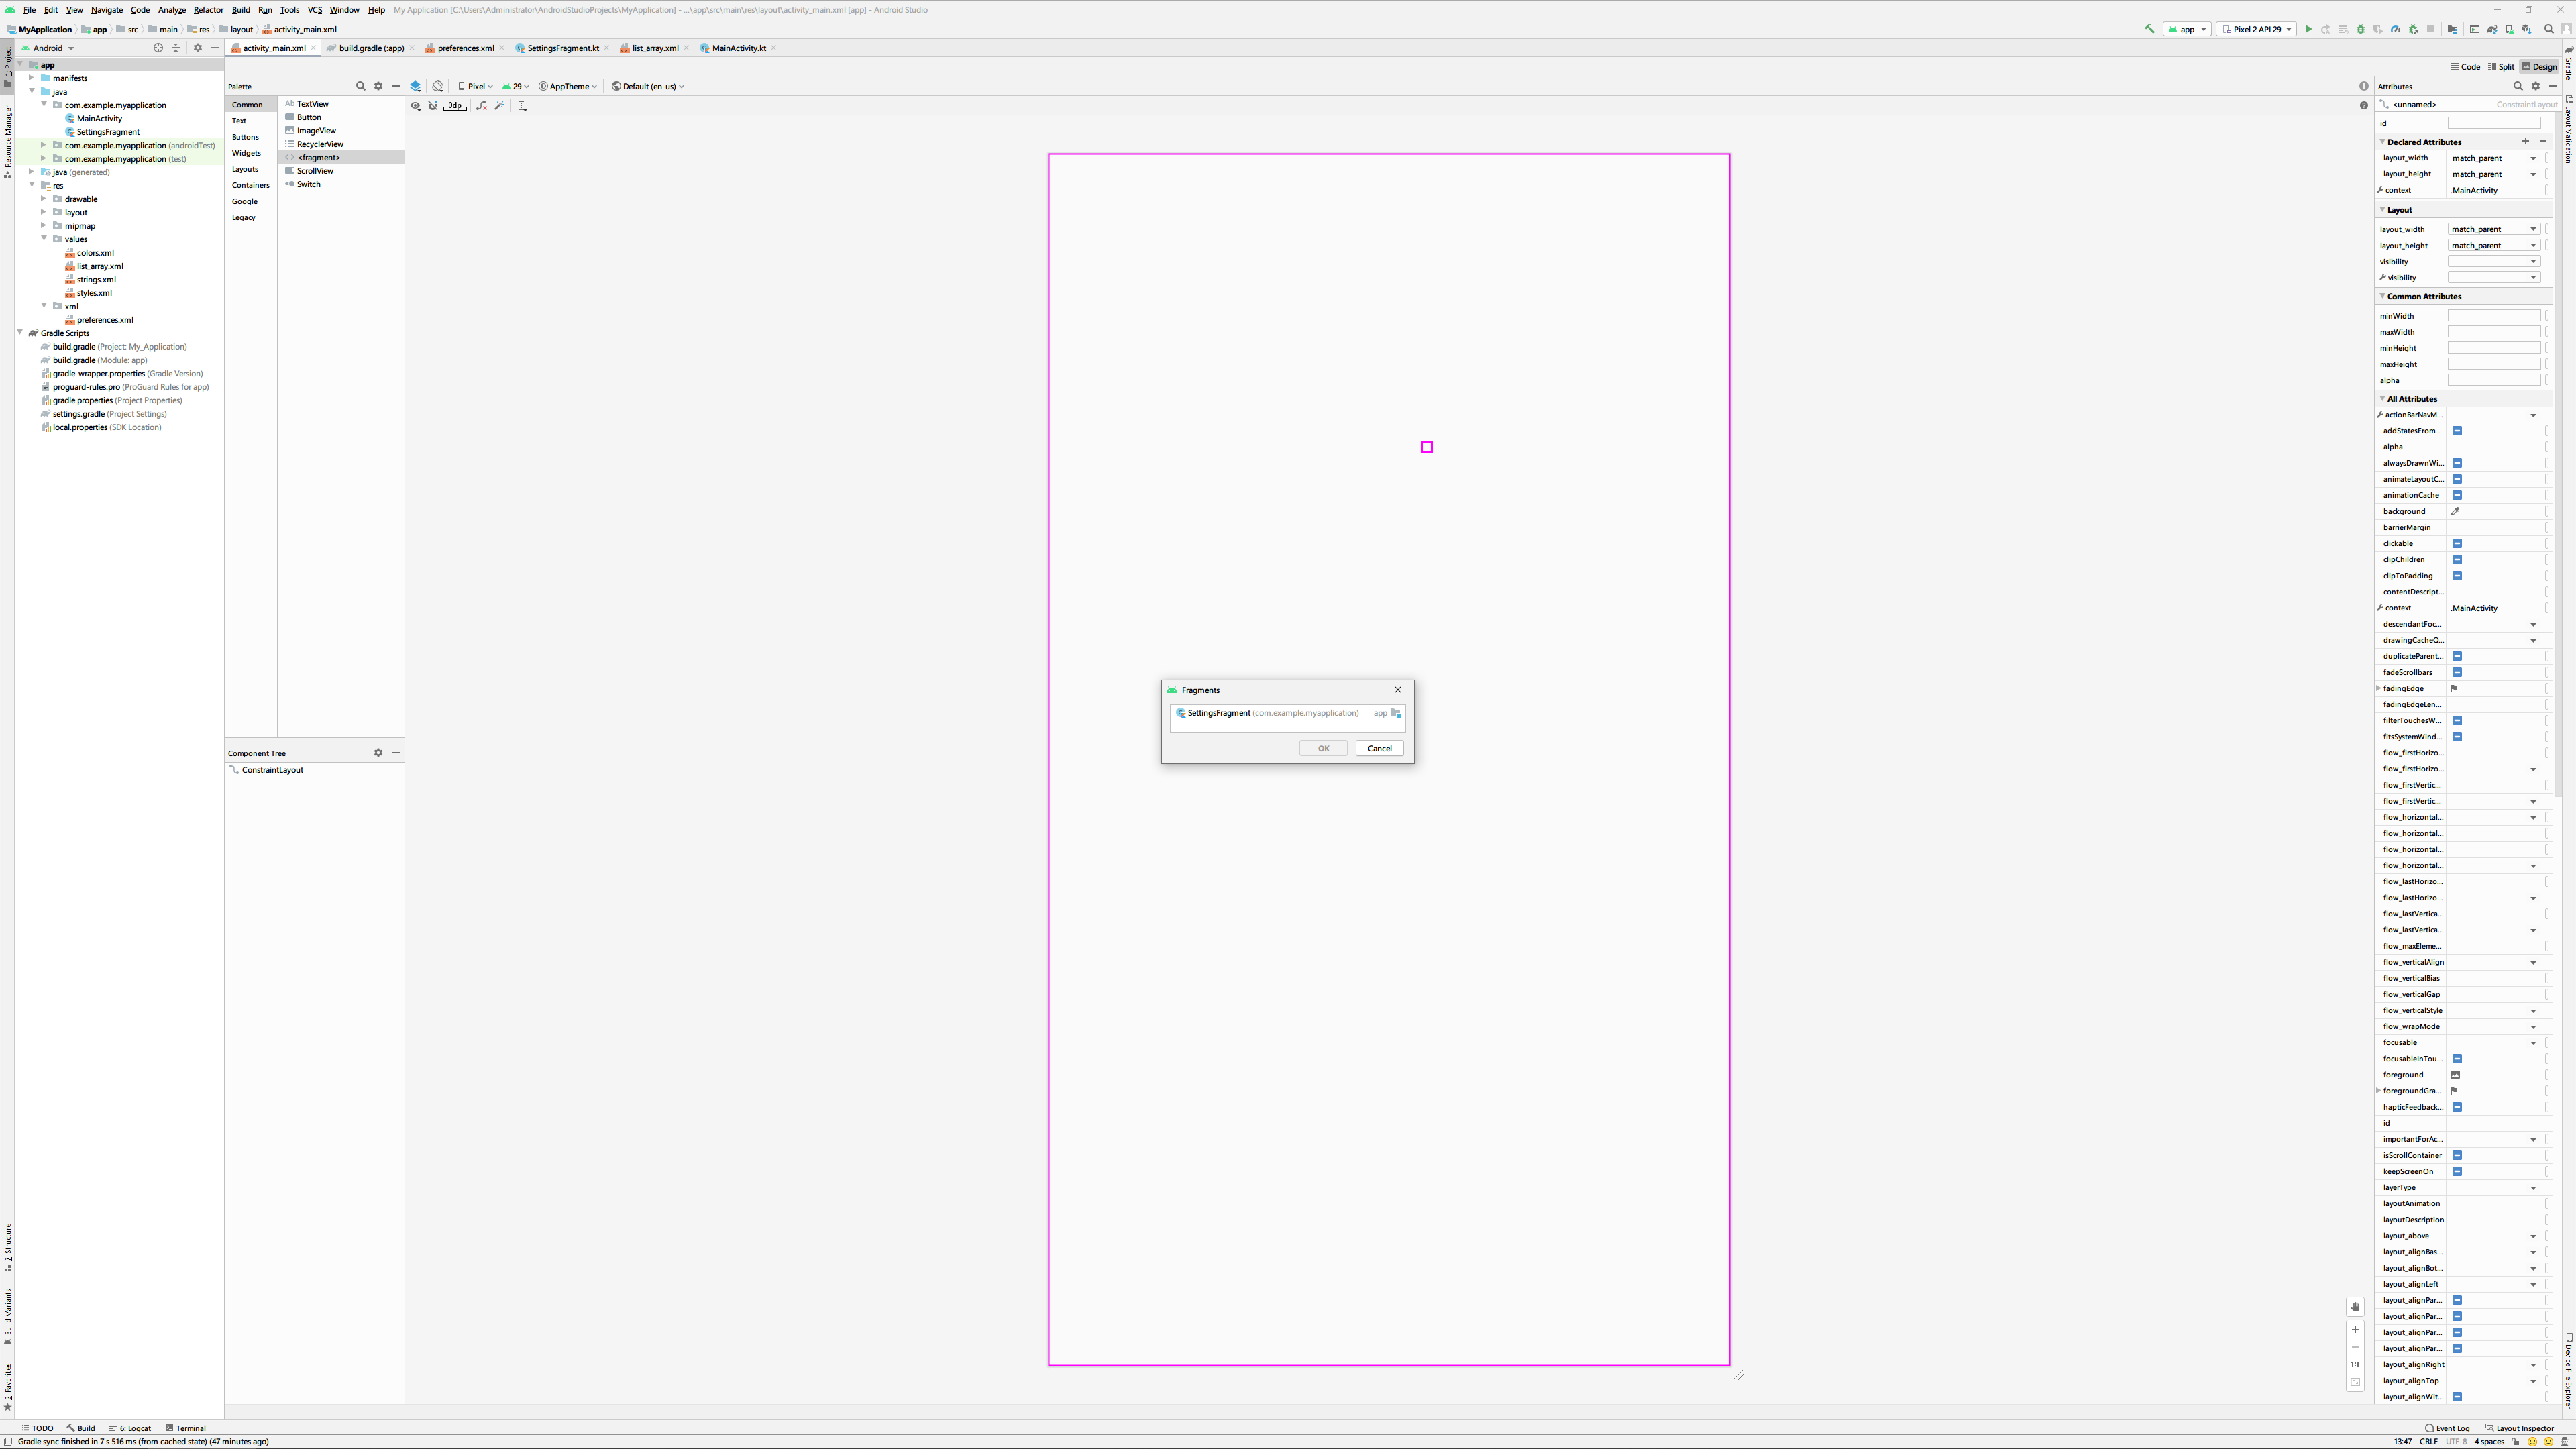Click the pan hand tool in canvas
The height and width of the screenshot is (1449, 2576).
tap(2355, 1307)
